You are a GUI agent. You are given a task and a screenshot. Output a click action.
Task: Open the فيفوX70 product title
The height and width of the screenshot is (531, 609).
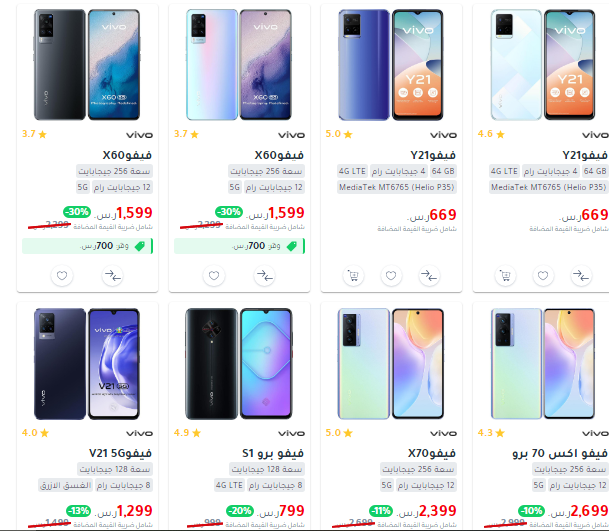[x=432, y=453]
